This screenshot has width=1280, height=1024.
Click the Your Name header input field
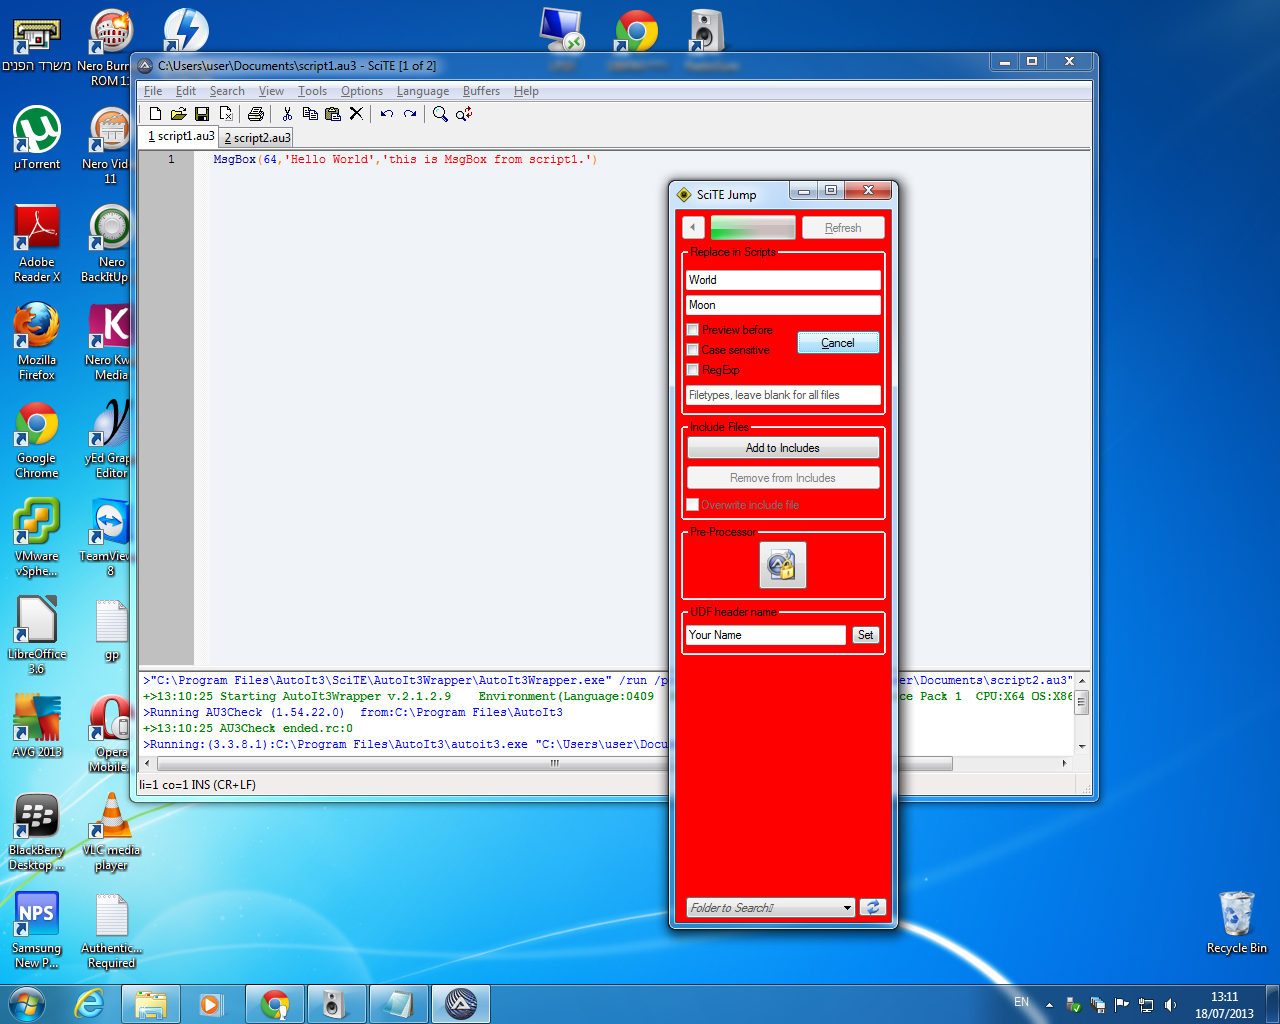coord(766,635)
